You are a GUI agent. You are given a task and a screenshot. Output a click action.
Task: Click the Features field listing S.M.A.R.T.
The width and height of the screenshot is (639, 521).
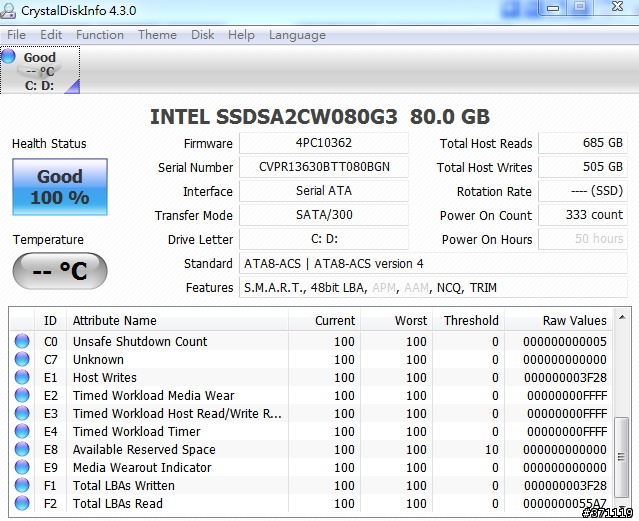pyautogui.click(x=433, y=287)
